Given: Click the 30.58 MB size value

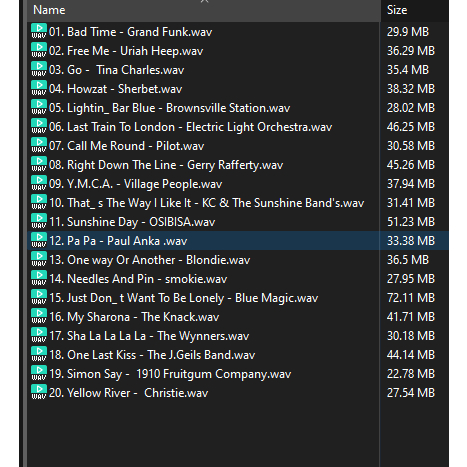Looking at the screenshot, I should tap(411, 146).
